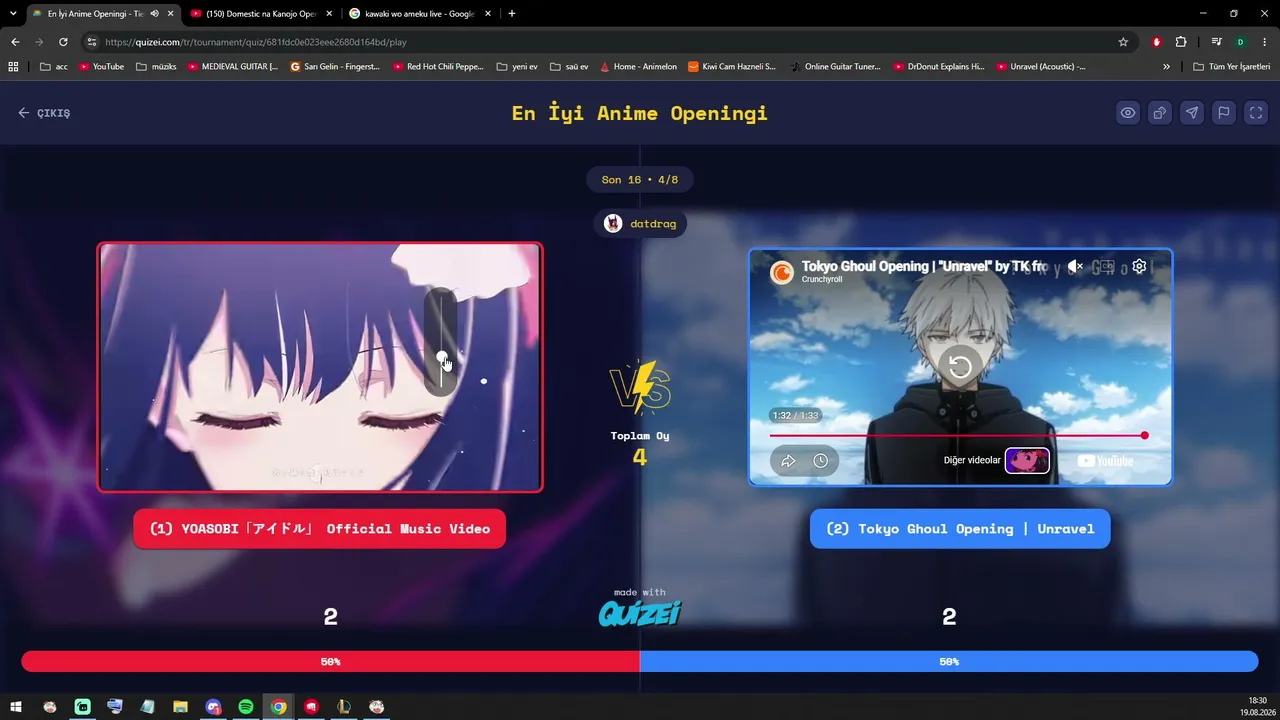The image size is (1280, 720).
Task: Open the Chrome three-dot menu
Action: 1264,42
